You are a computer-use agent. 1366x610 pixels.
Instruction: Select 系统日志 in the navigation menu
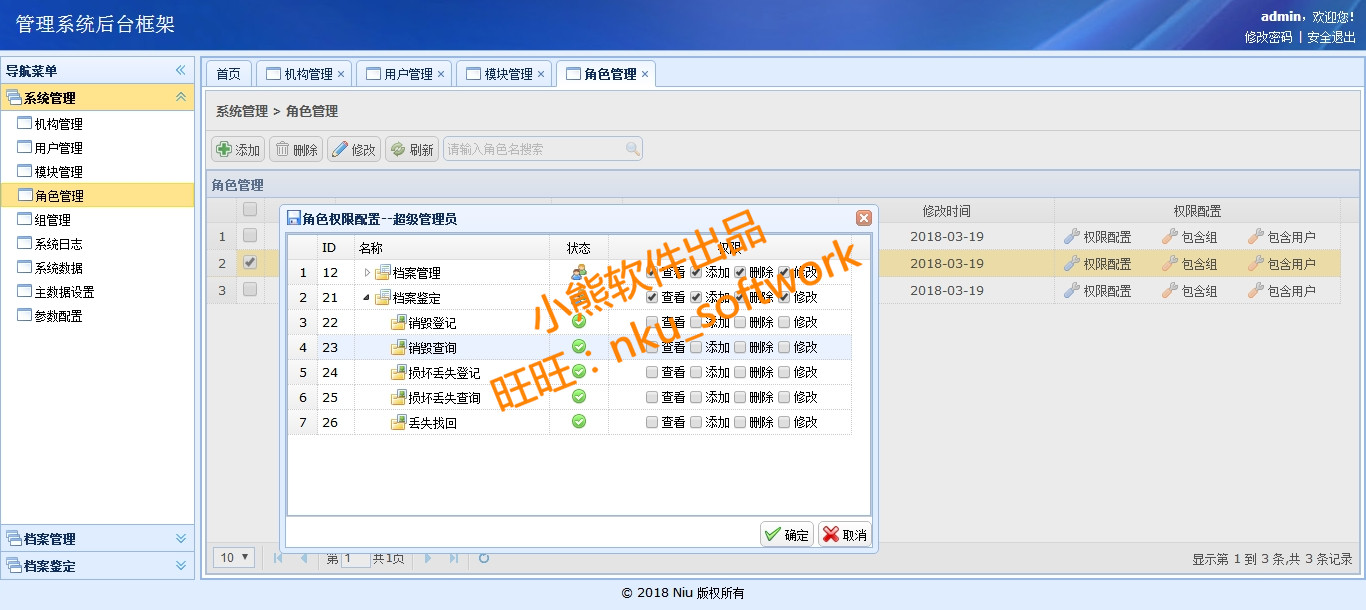[x=58, y=244]
